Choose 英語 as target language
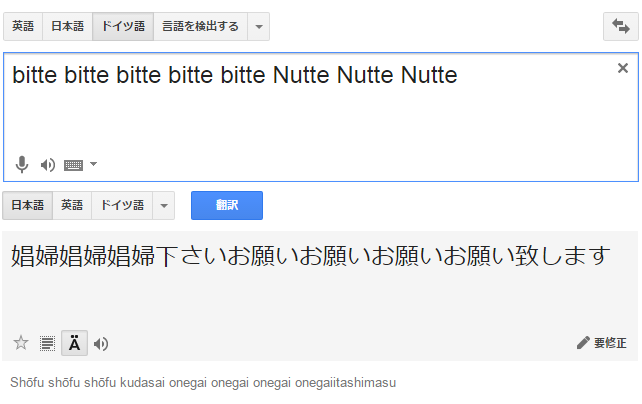642x404 pixels. coord(72,206)
